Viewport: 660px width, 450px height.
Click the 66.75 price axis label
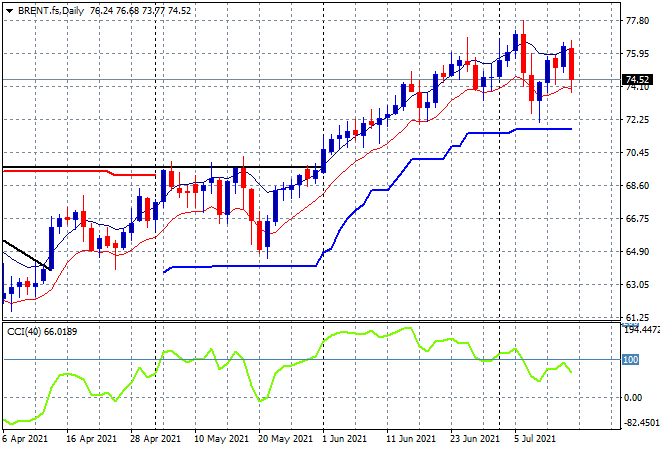pos(637,218)
